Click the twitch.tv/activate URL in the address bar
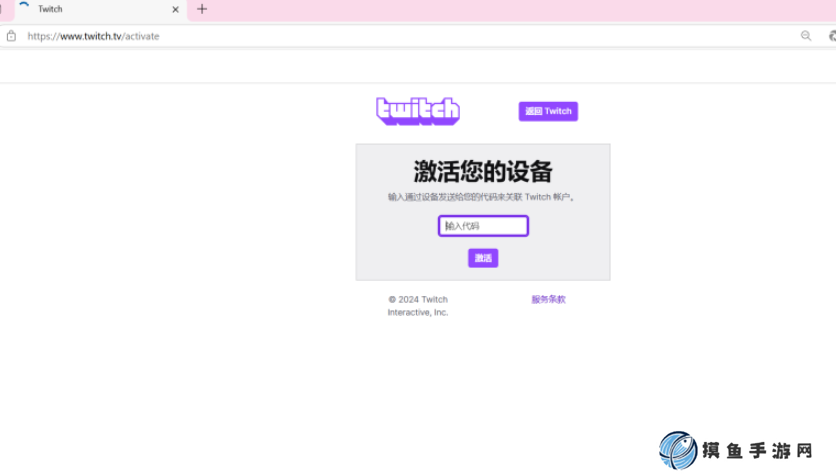The image size is (836, 476). [x=93, y=36]
